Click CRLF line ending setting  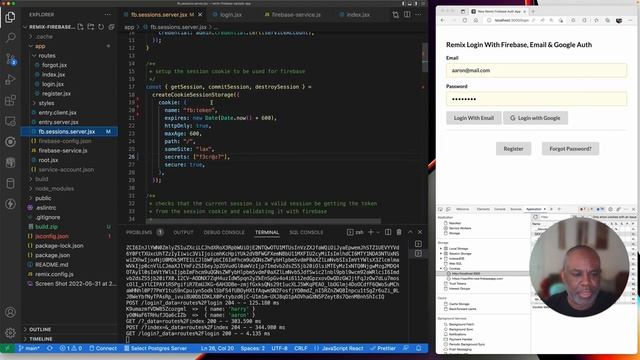coord(301,348)
